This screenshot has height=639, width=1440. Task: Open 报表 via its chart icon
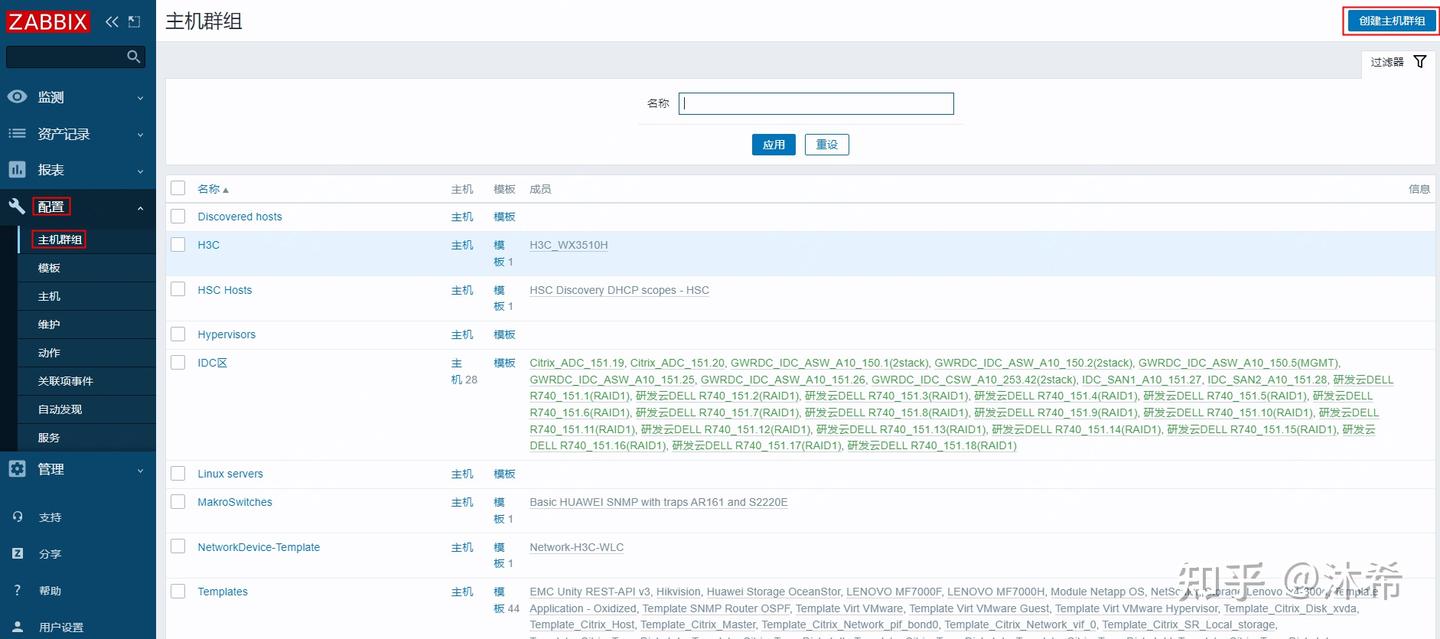pos(19,169)
